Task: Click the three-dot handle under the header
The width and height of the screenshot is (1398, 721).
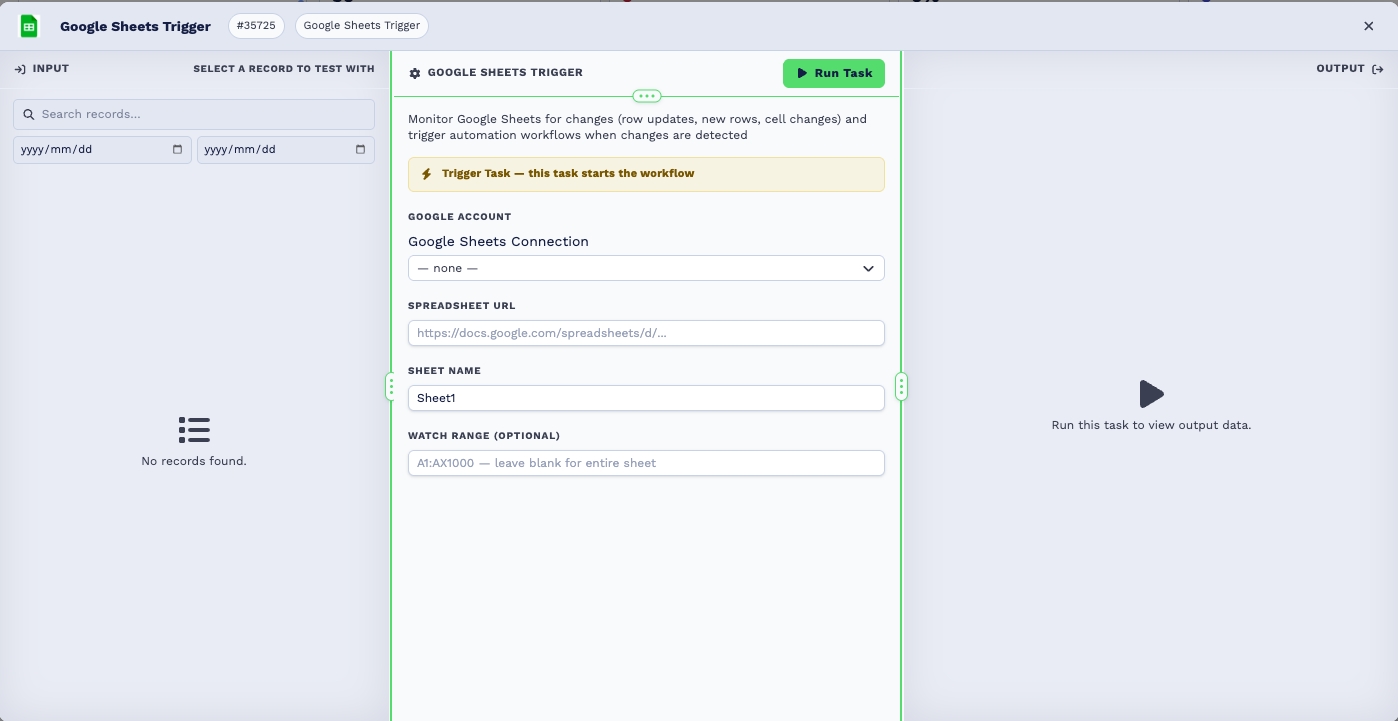Action: [x=647, y=96]
